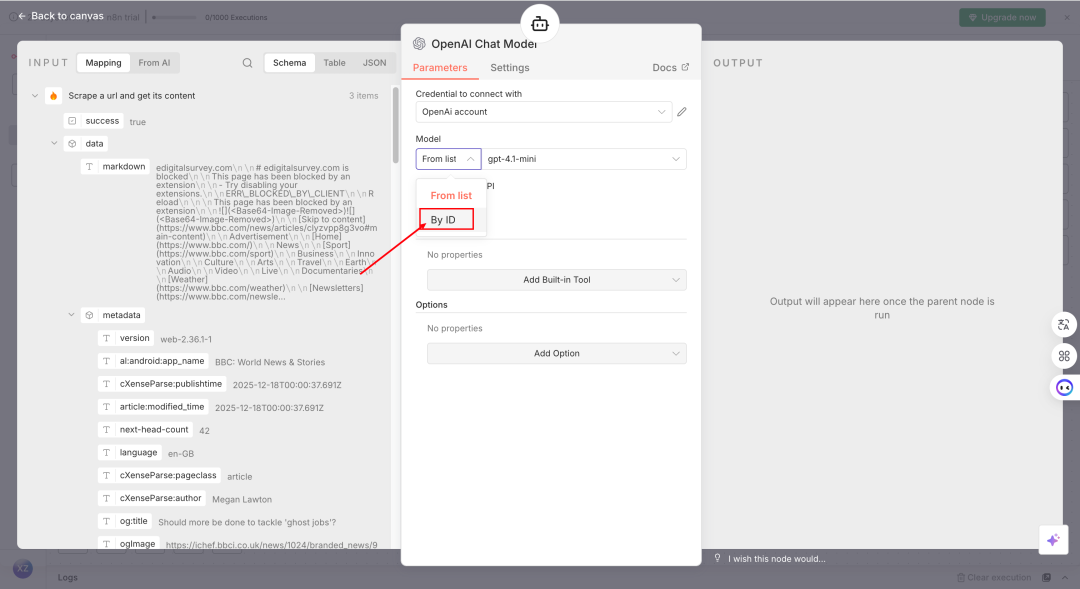Click the language text type icon
Screen dimensions: 1080x589
coord(106,453)
